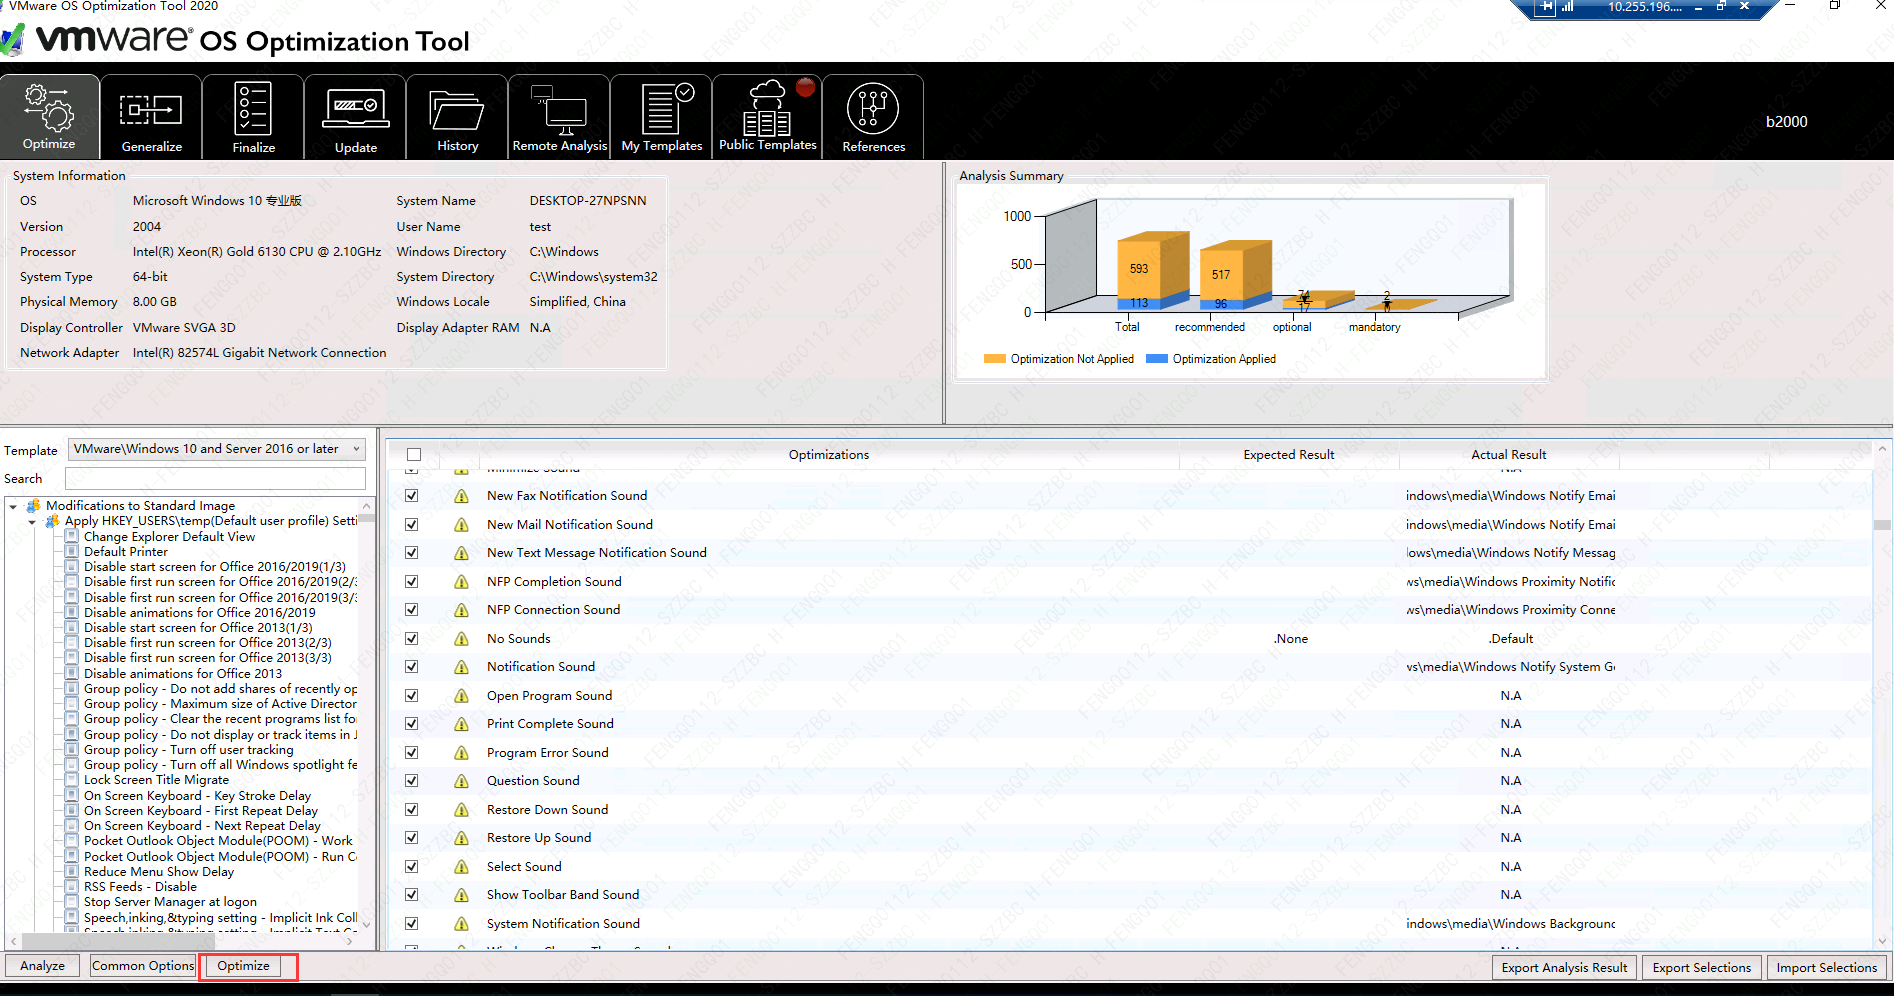Image resolution: width=1894 pixels, height=996 pixels.
Task: Select the Update icon
Action: 355,116
